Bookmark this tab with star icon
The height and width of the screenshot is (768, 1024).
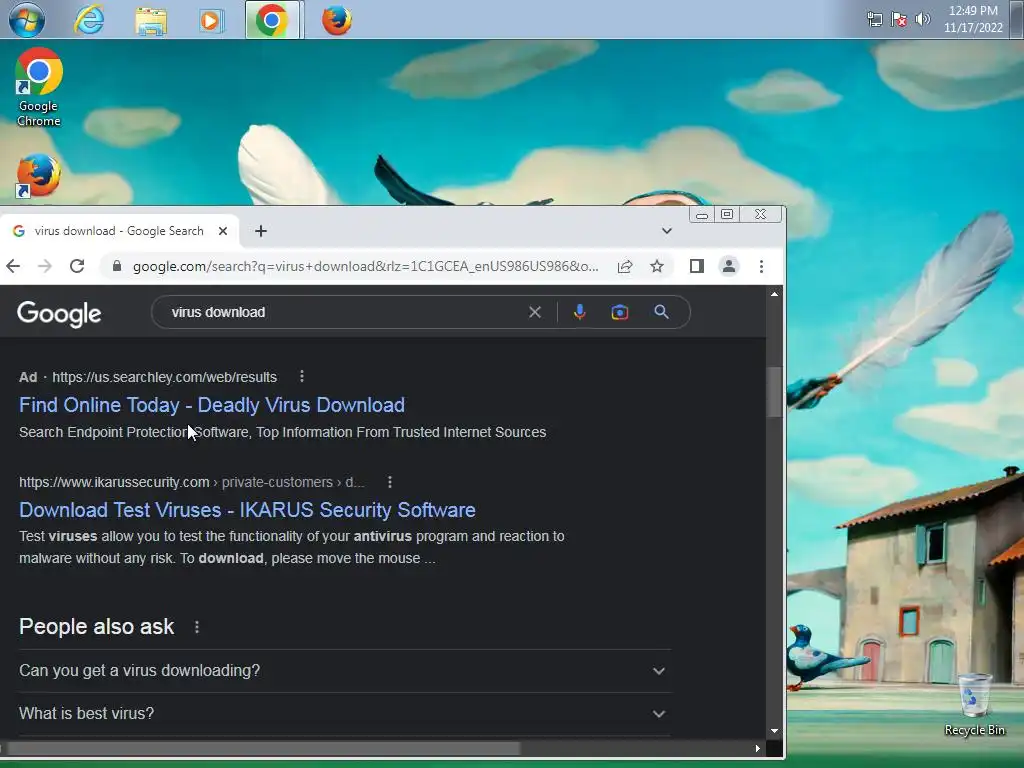pos(657,266)
